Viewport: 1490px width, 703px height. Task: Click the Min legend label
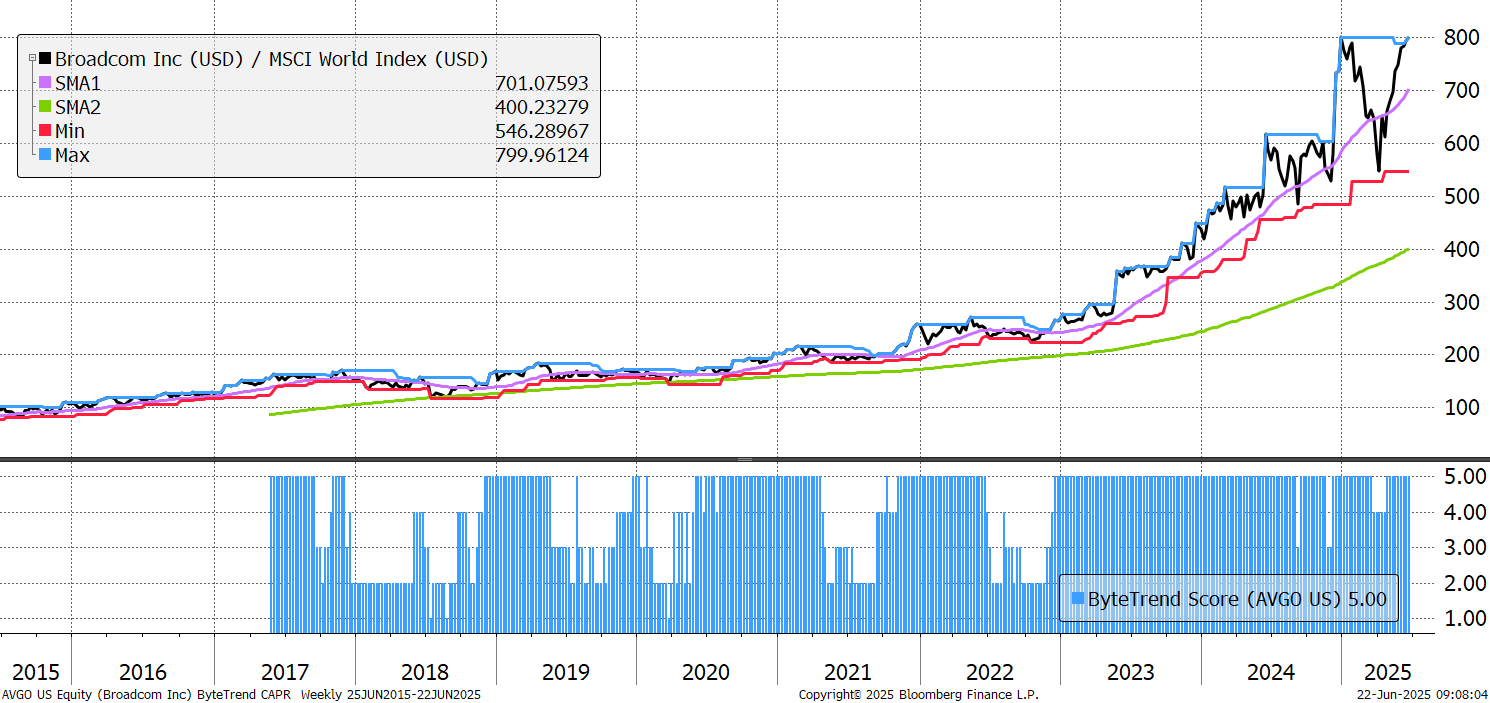[70, 131]
